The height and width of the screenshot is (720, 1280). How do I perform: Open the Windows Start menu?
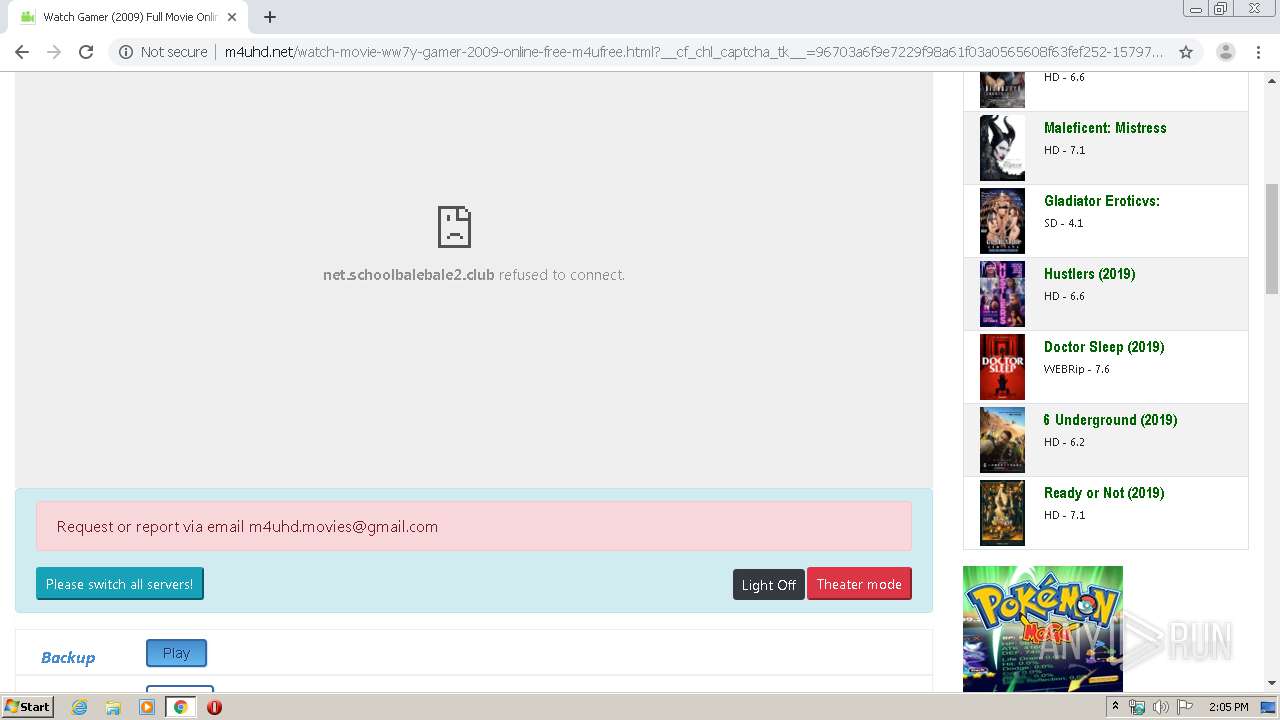click(x=27, y=706)
